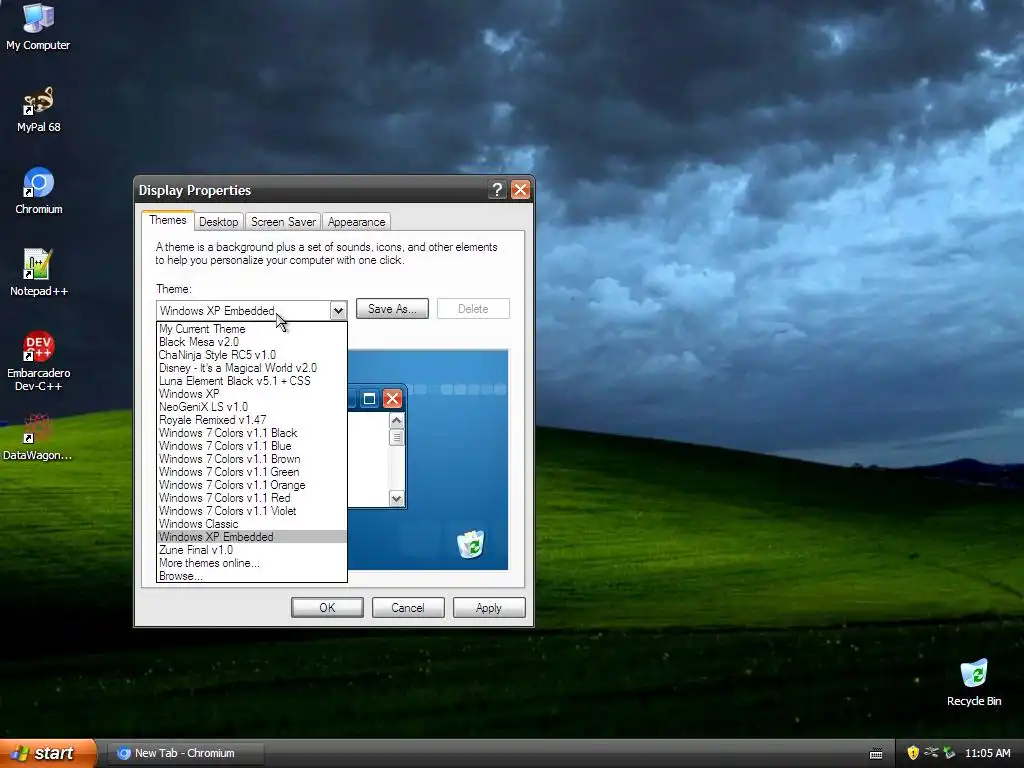The image size is (1024, 768).
Task: Select Royale Remixed v1.47 theme
Action: 251,420
